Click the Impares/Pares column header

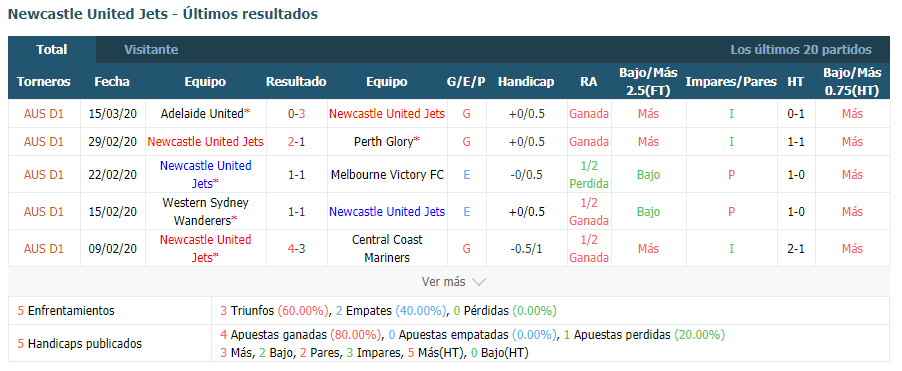pyautogui.click(x=731, y=82)
